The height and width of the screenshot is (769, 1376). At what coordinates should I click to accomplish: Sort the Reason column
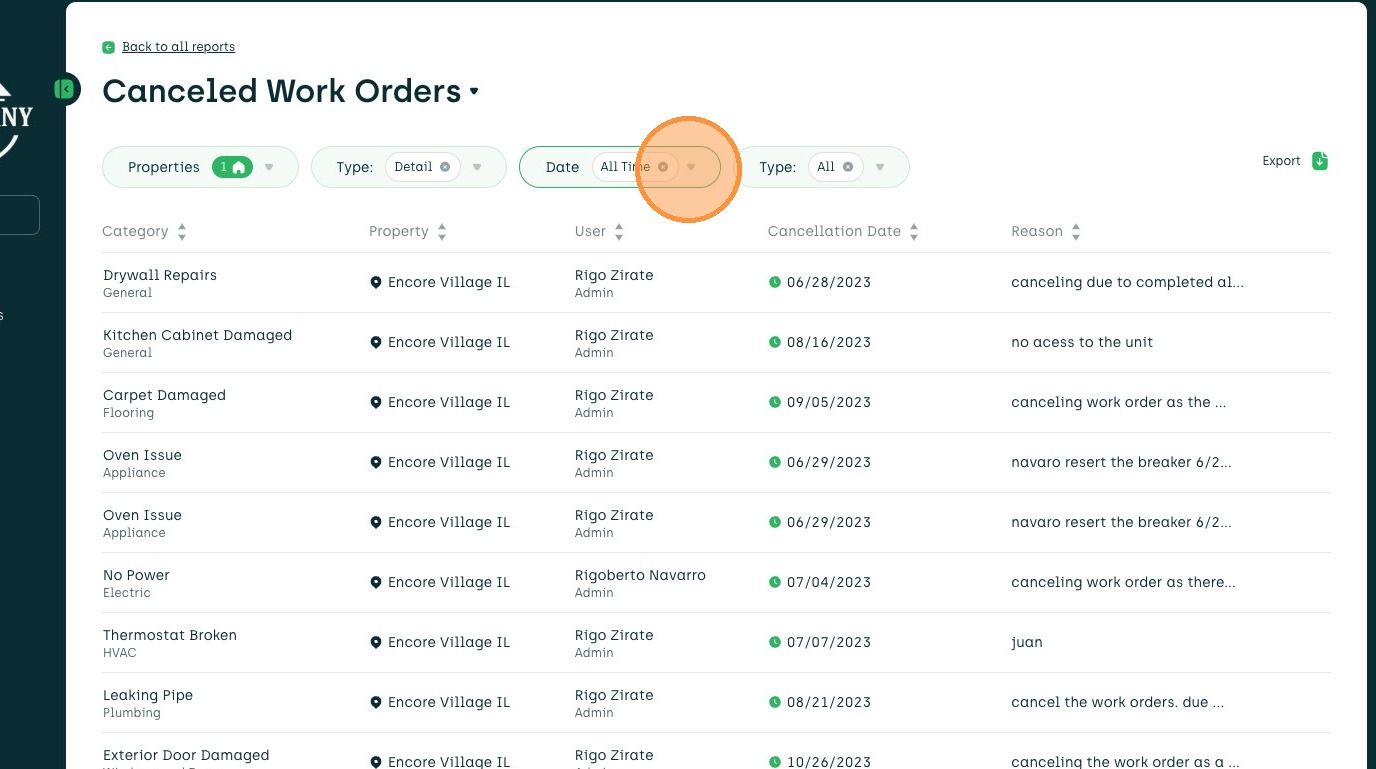(1076, 232)
